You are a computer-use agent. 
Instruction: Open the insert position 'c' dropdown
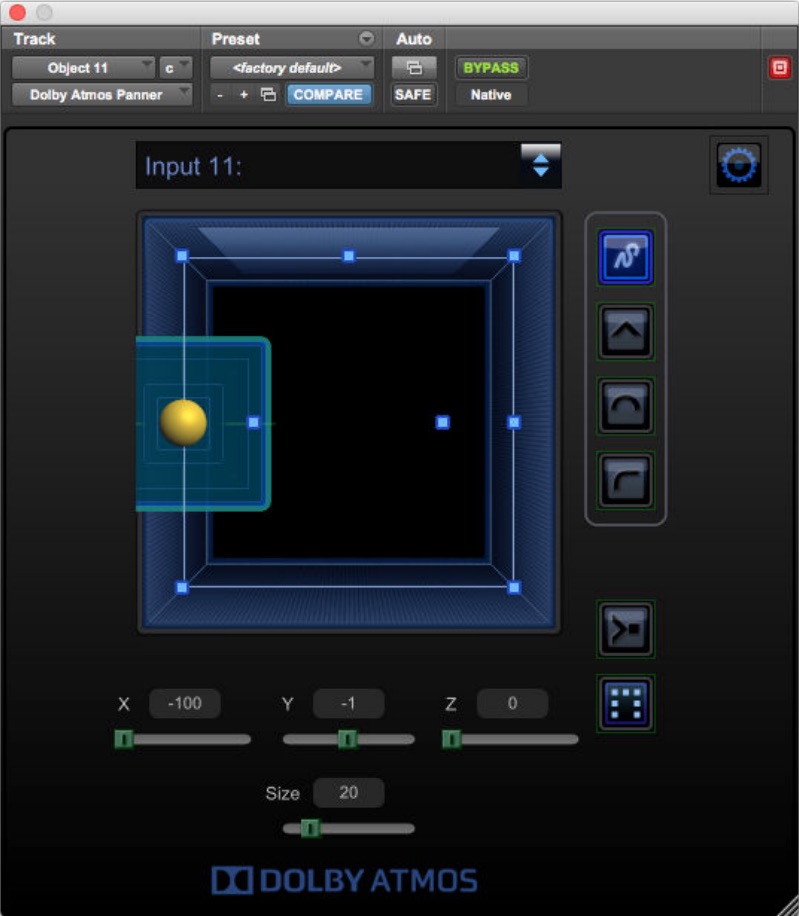[x=175, y=68]
